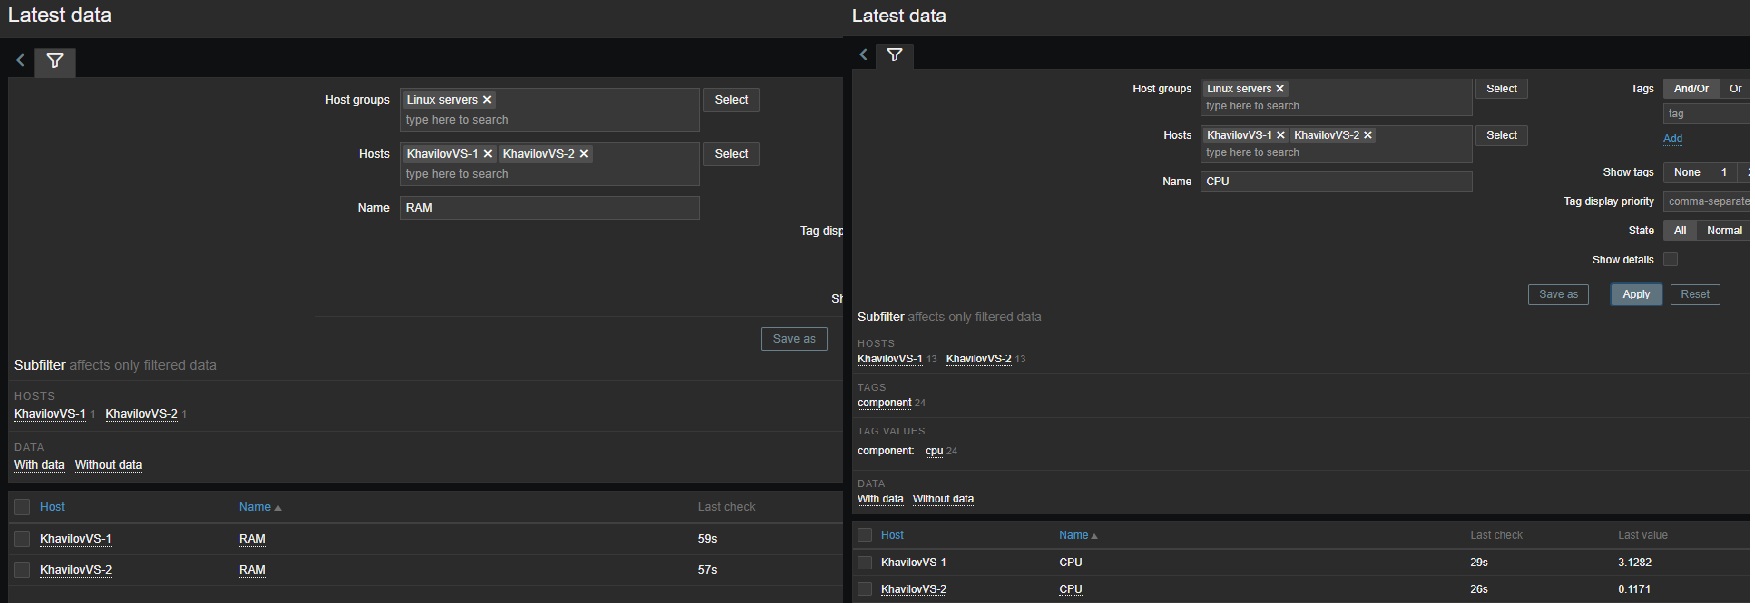Tick the KhavilovVS-1 row checkbox in the RAM table
Screen dimensions: 1755x603
coord(22,539)
